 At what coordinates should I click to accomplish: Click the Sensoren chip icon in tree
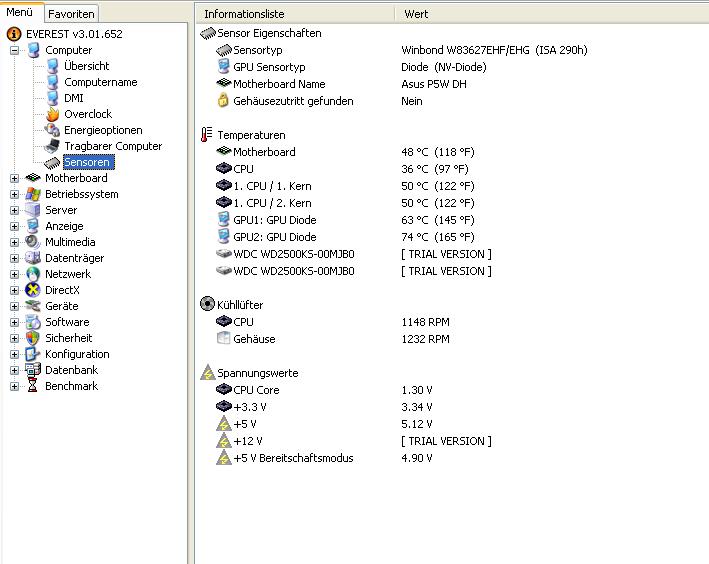[x=52, y=162]
